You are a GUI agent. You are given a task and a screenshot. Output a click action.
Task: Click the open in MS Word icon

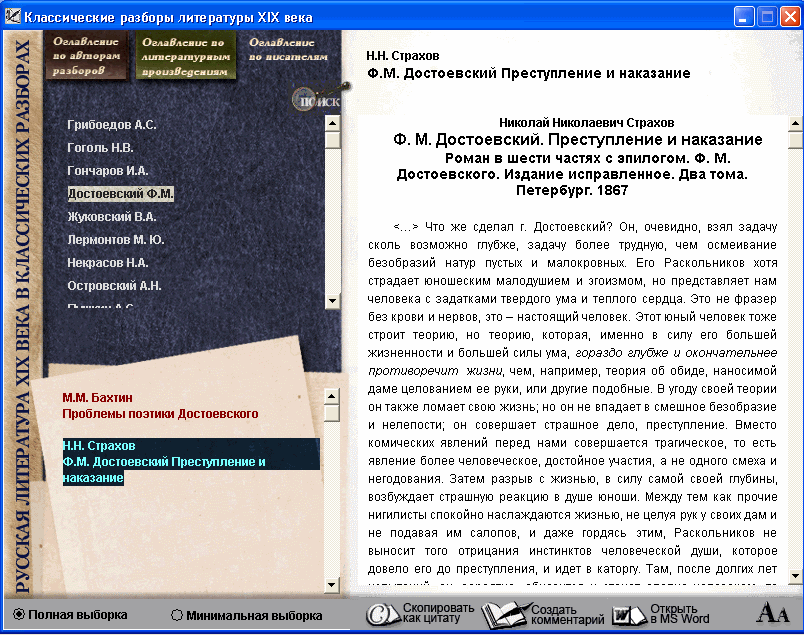(627, 614)
